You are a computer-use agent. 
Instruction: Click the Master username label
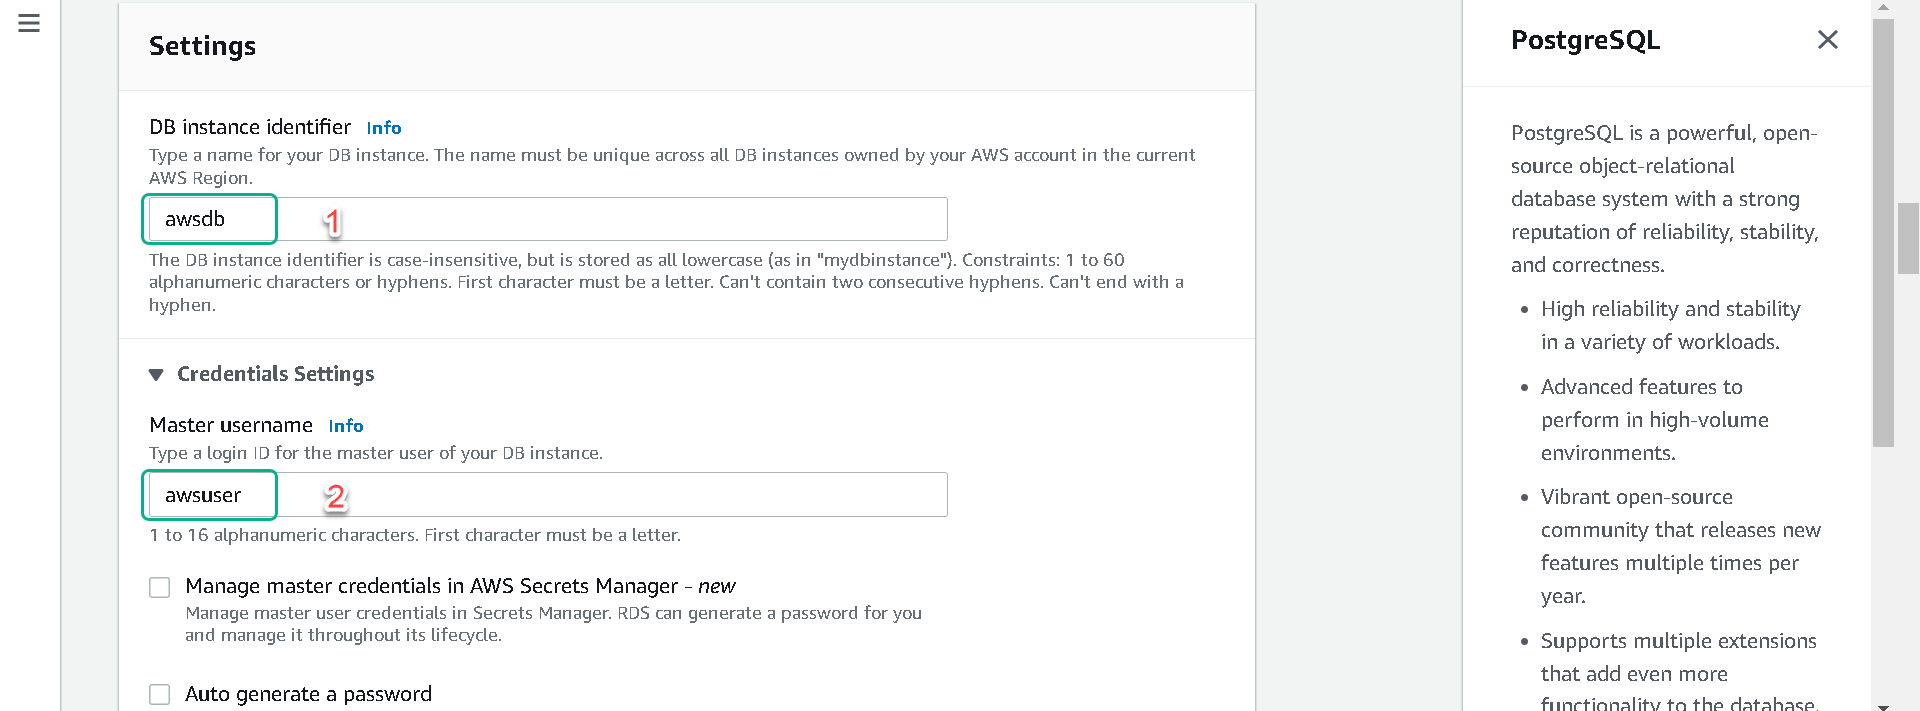pyautogui.click(x=231, y=425)
